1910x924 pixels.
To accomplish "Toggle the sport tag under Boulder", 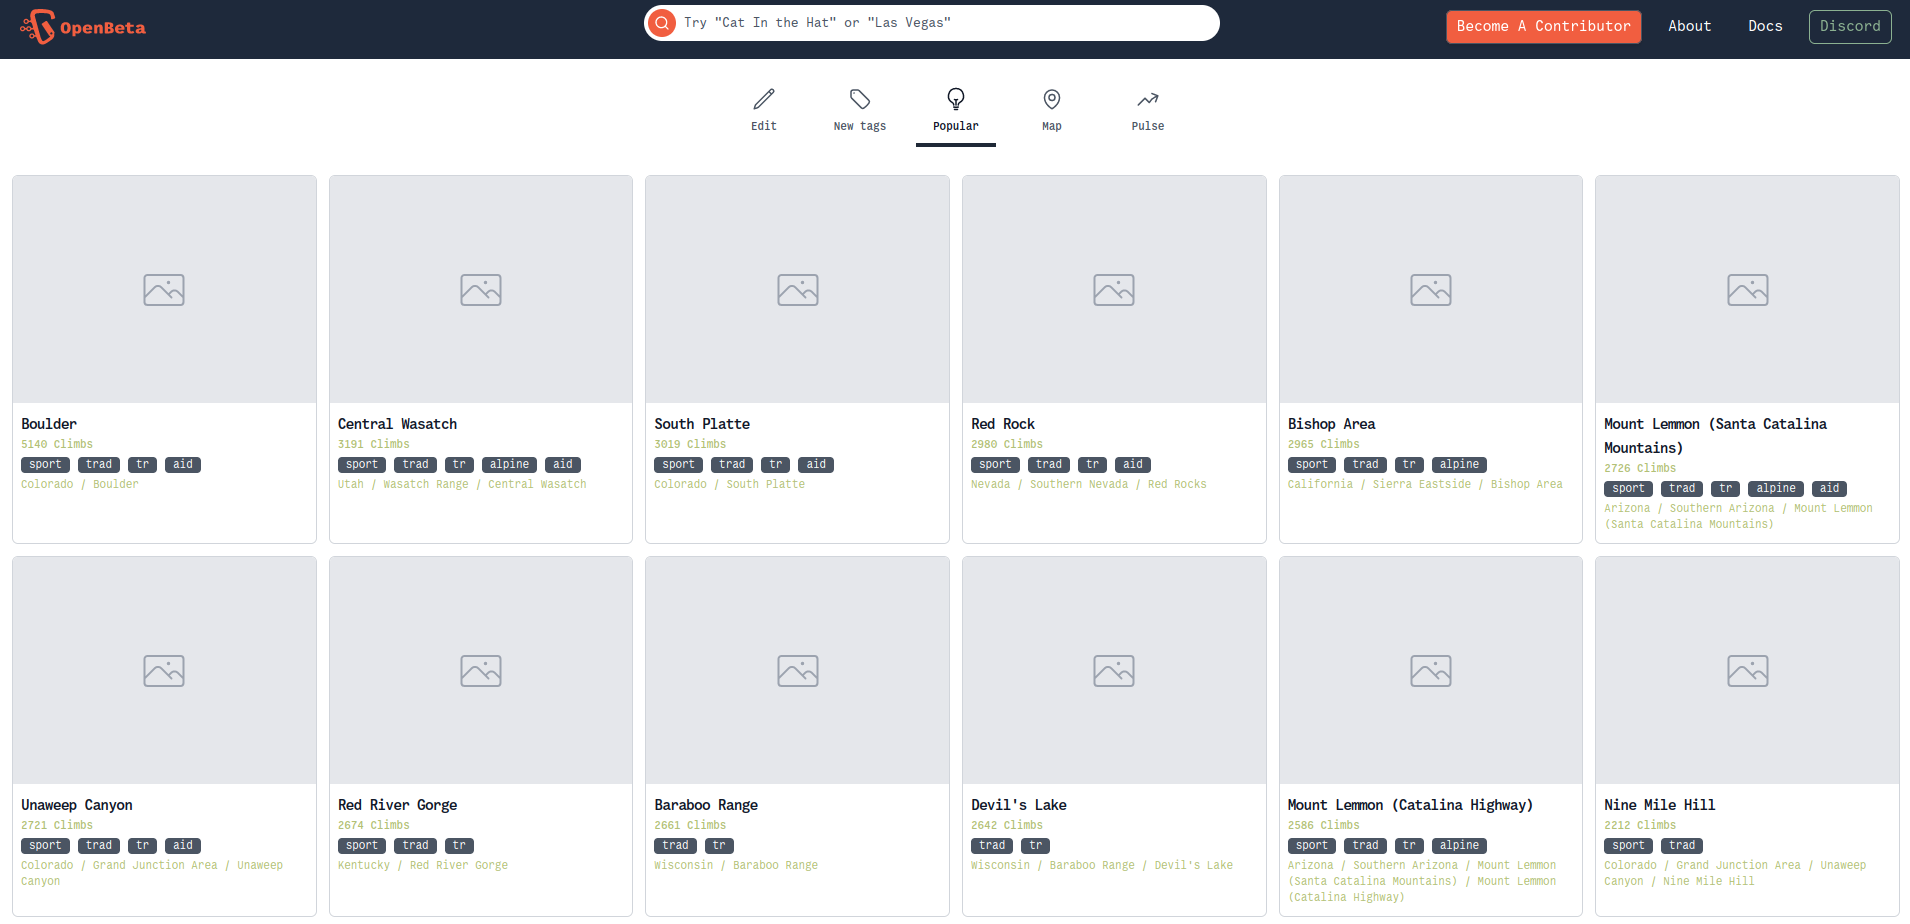I will point(45,464).
